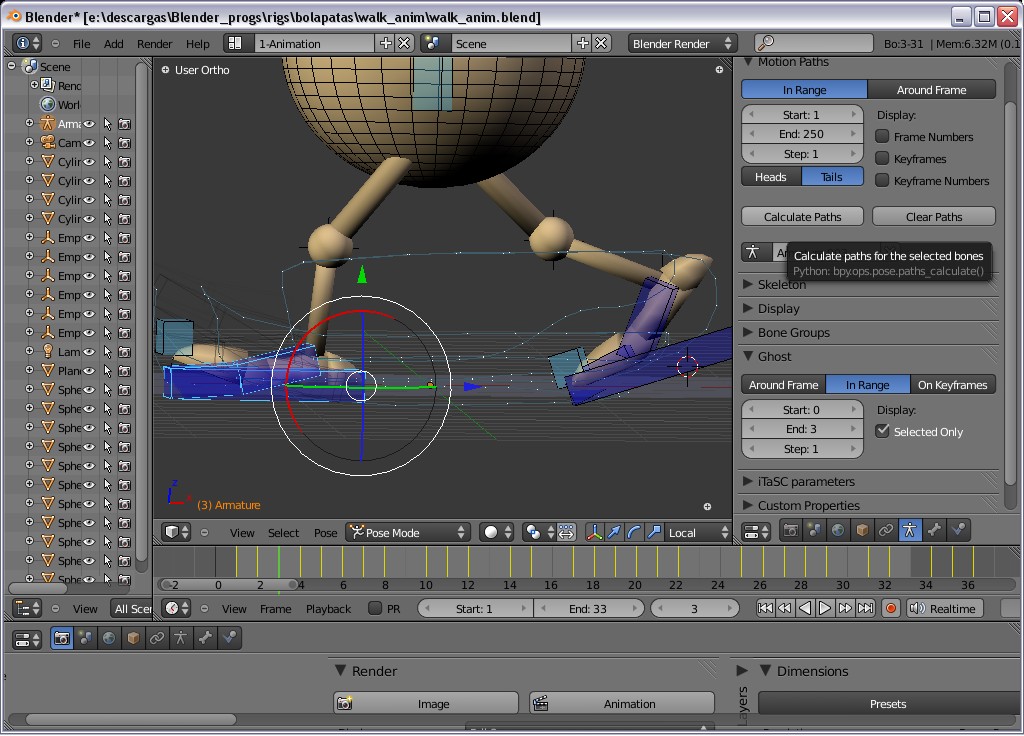Jump to next keyframe
The image size is (1024, 736).
[845, 609]
